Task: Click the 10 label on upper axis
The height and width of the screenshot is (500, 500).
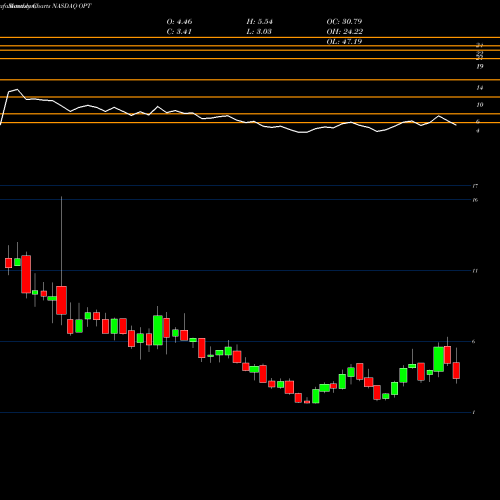Action: tap(480, 105)
